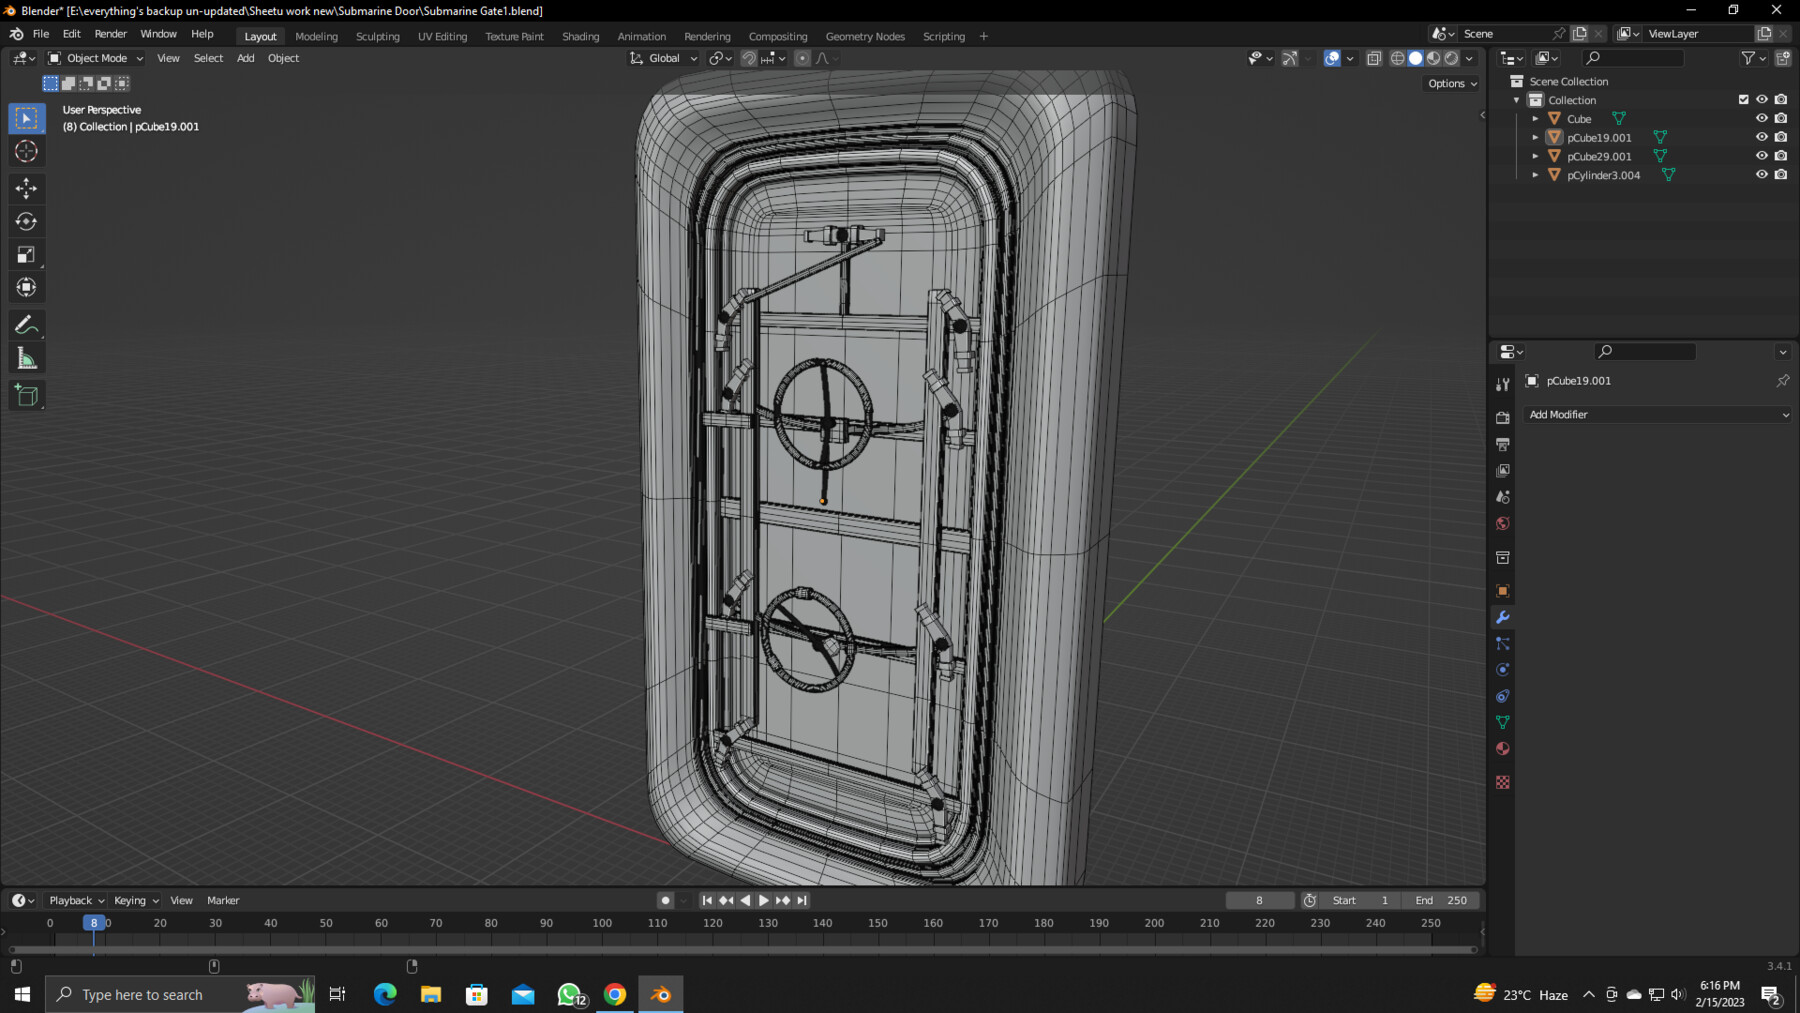Select the Scale tool
This screenshot has height=1013, width=1800.
point(27,254)
